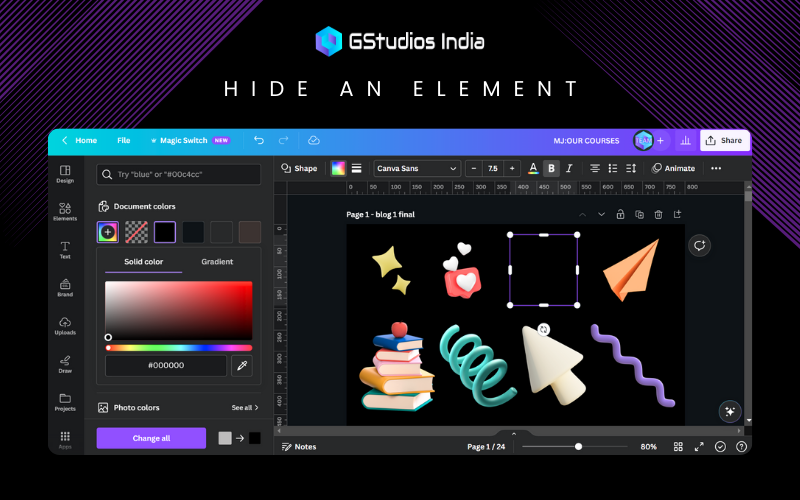The height and width of the screenshot is (500, 800).
Task: Click the rainbow hue slider
Action: pos(179,348)
